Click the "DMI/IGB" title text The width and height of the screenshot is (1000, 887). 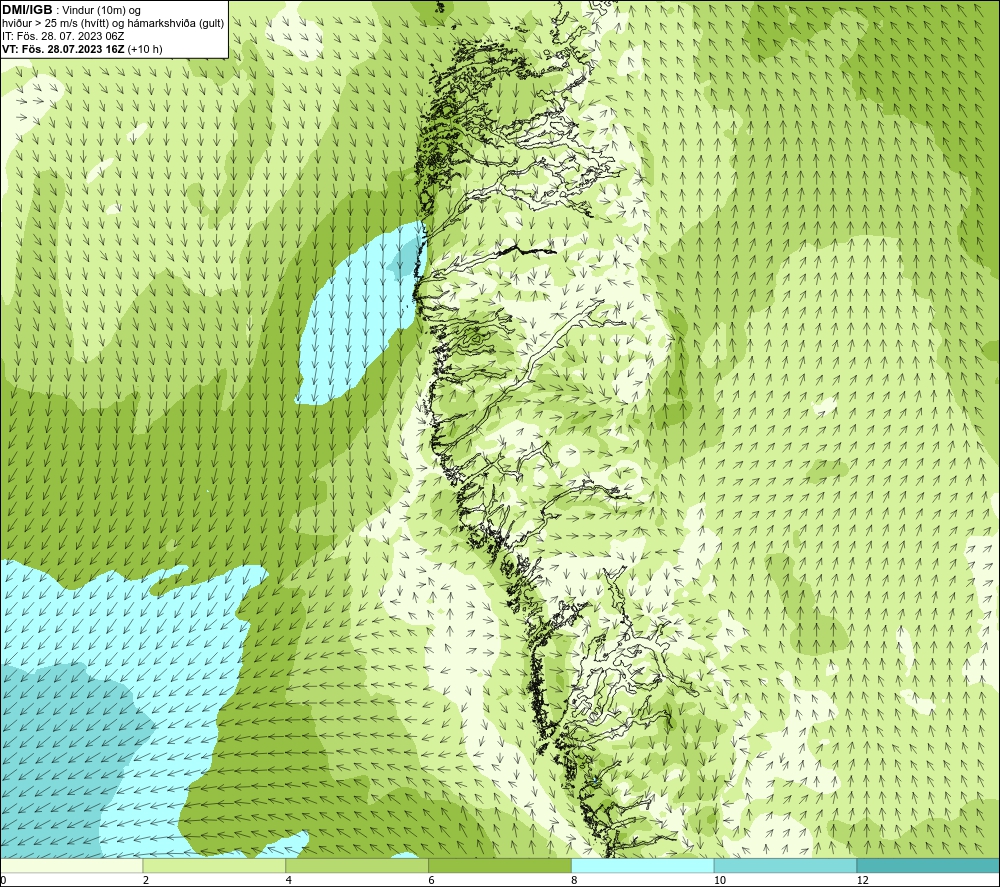pyautogui.click(x=27, y=10)
